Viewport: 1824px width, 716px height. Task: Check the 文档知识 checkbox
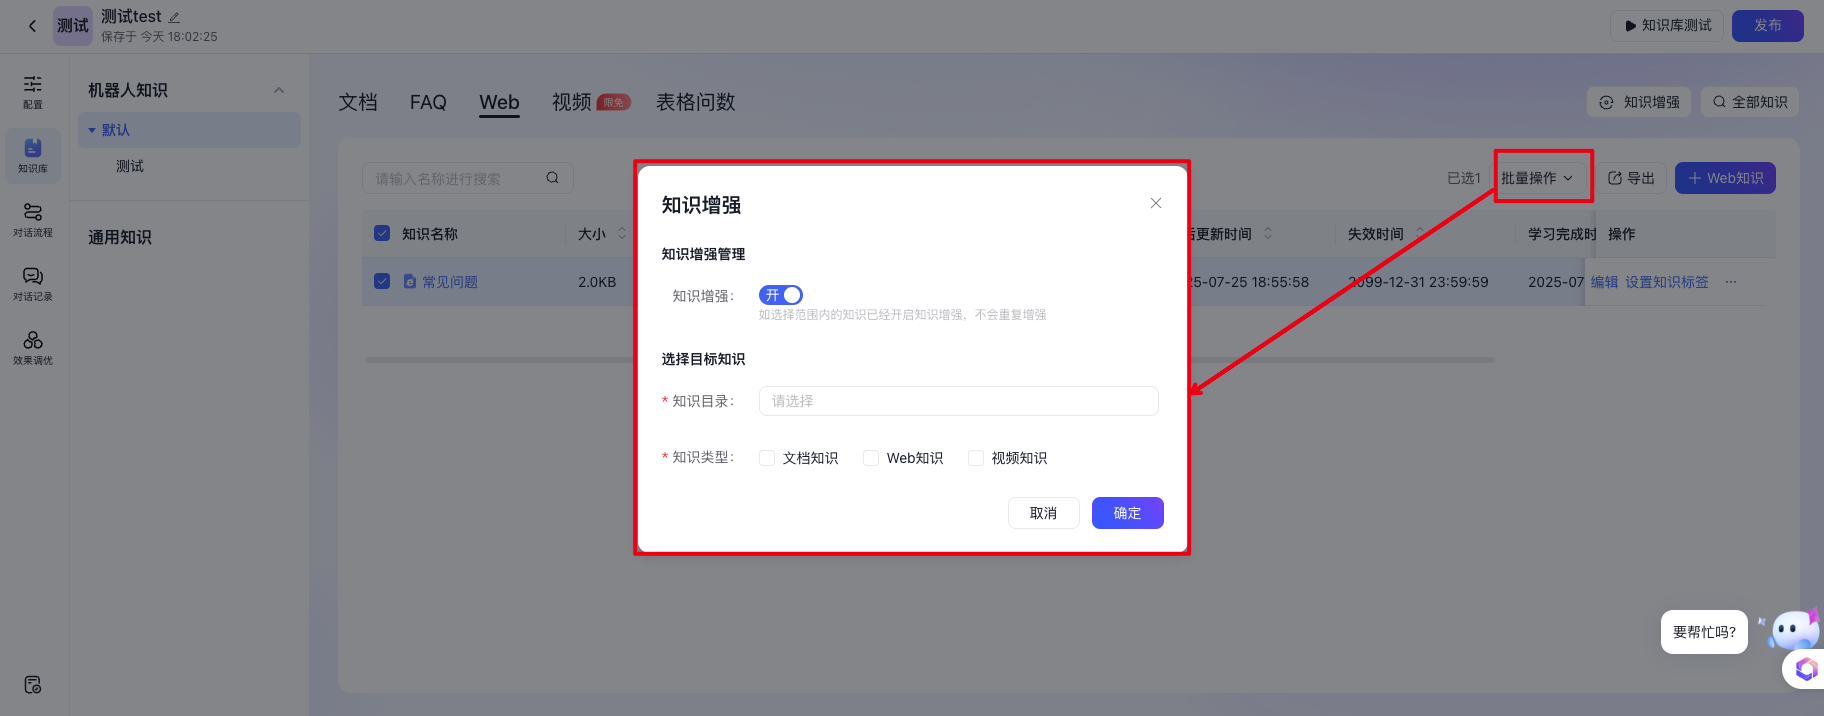[767, 458]
